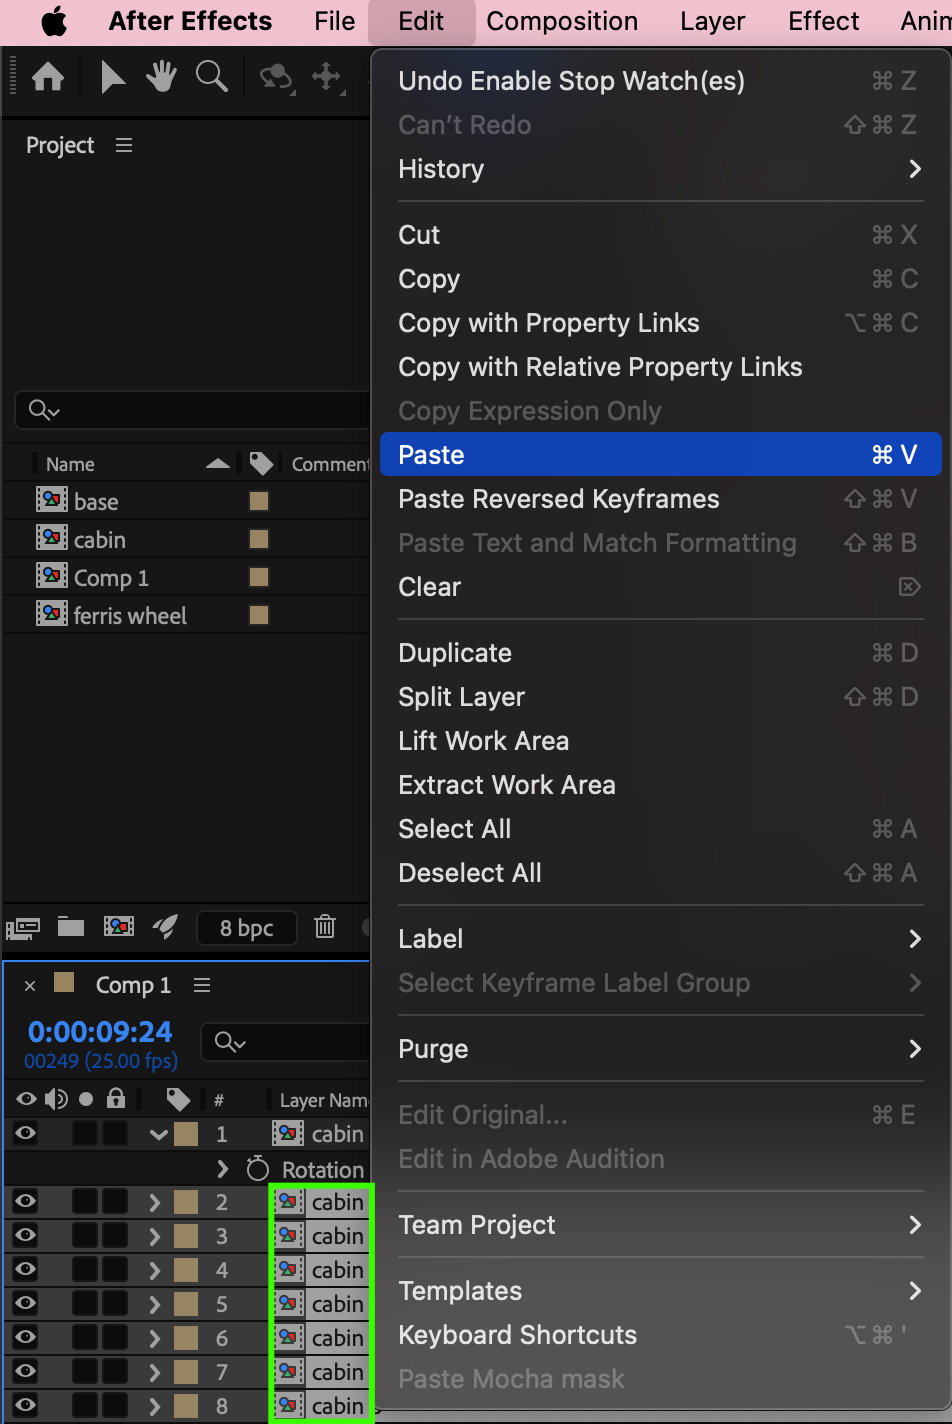Hide layer 3 cabin with eye toggle
952x1424 pixels.
[25, 1235]
